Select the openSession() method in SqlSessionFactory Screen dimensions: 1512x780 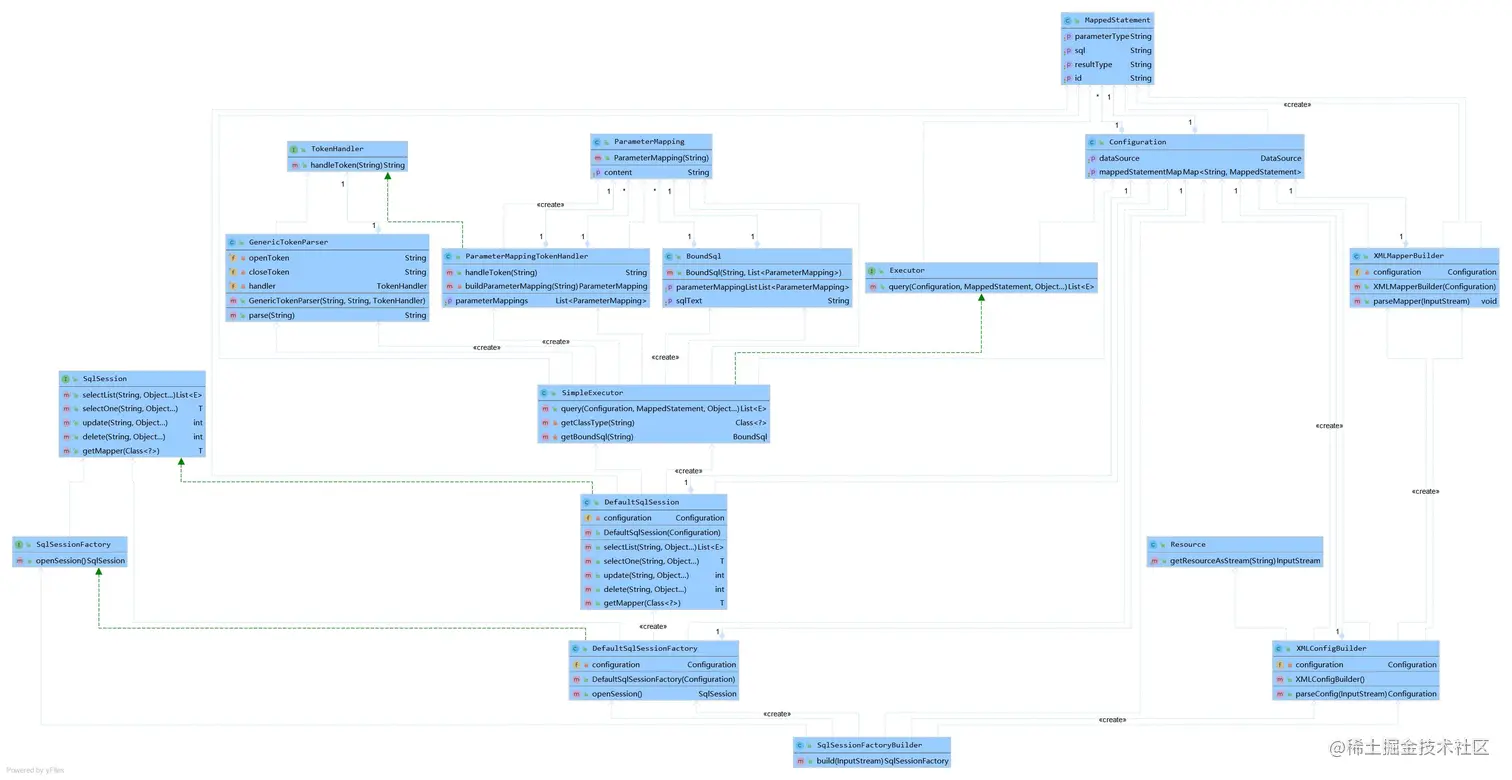[69, 560]
